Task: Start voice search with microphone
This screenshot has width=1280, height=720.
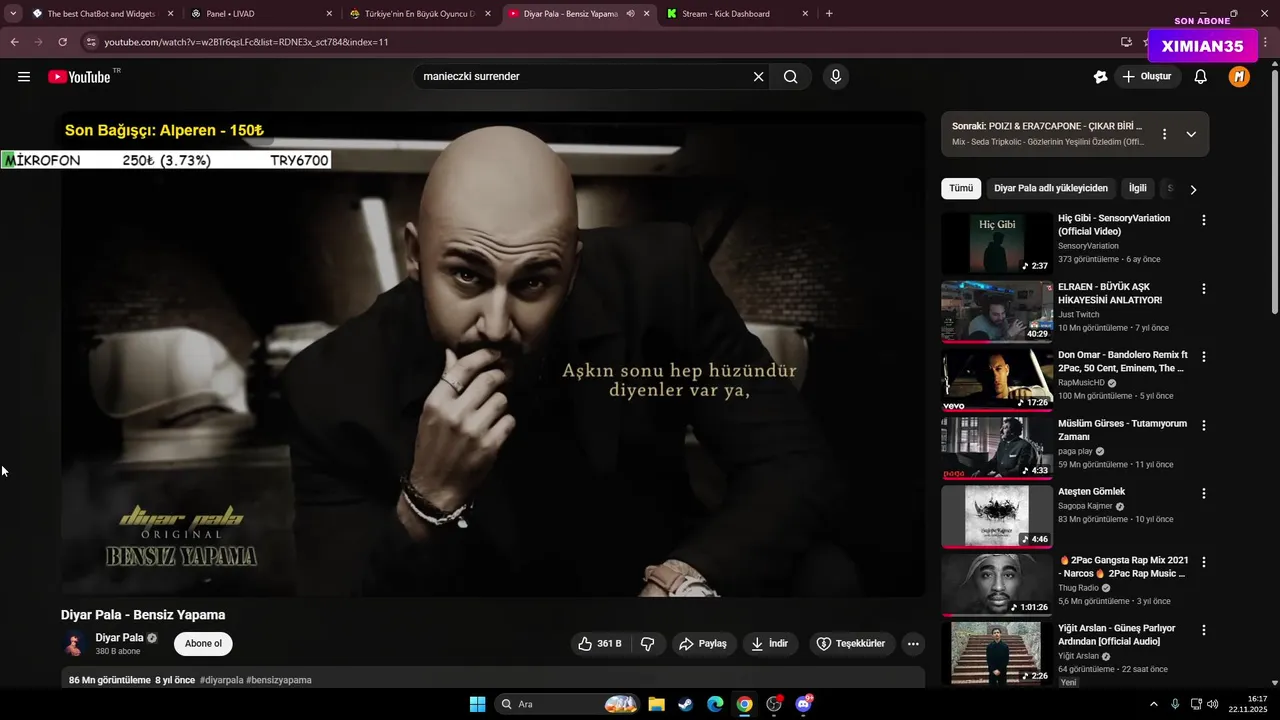Action: click(836, 77)
